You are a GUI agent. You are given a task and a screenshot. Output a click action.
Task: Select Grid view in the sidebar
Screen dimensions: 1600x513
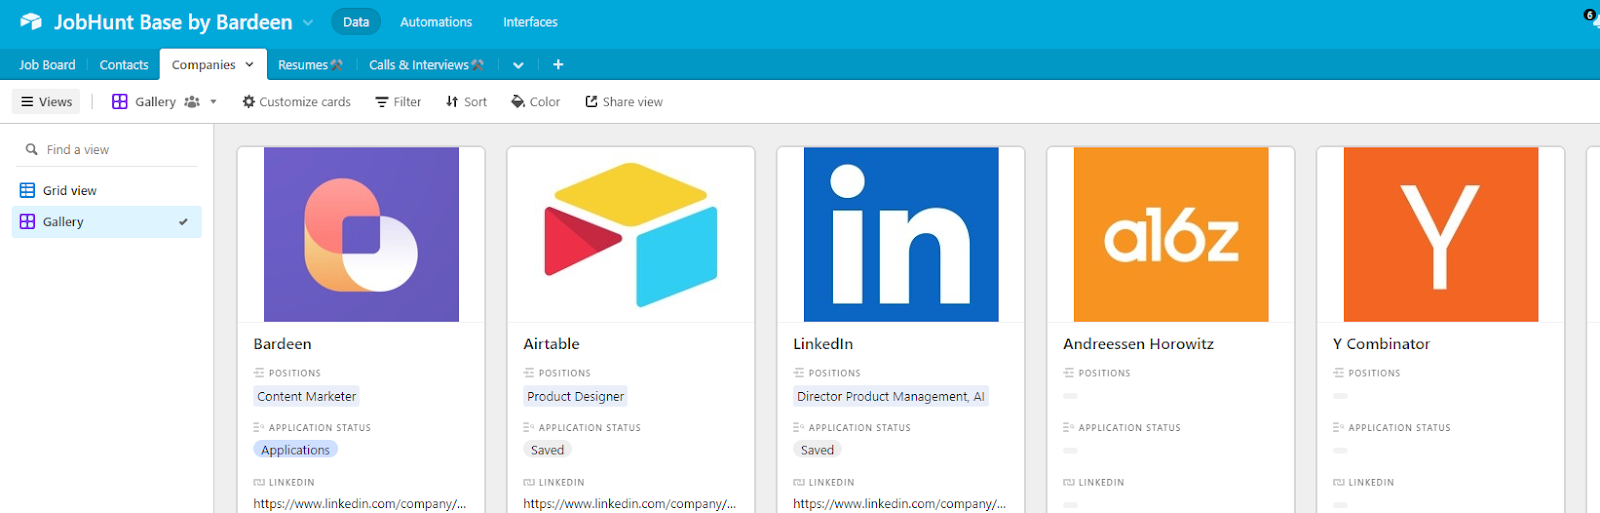coord(107,190)
